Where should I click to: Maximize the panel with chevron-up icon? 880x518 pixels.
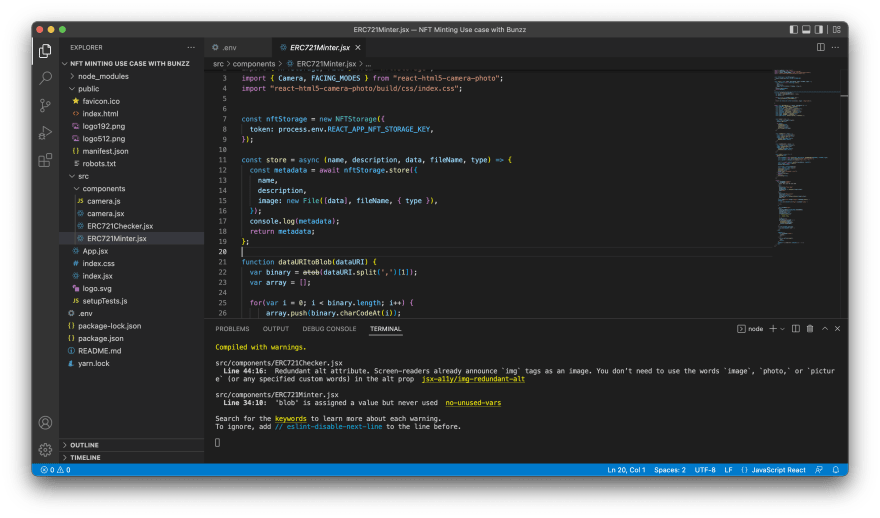(825, 329)
